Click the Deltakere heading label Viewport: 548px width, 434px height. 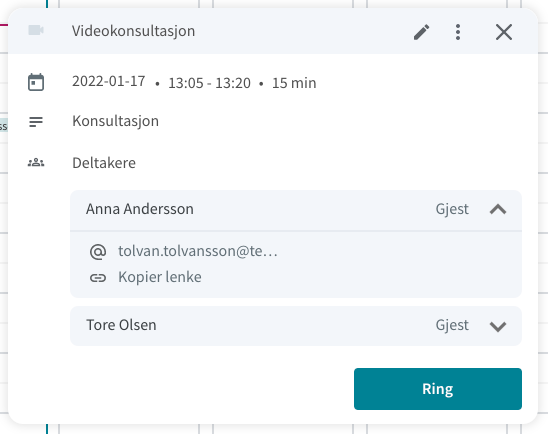104,163
